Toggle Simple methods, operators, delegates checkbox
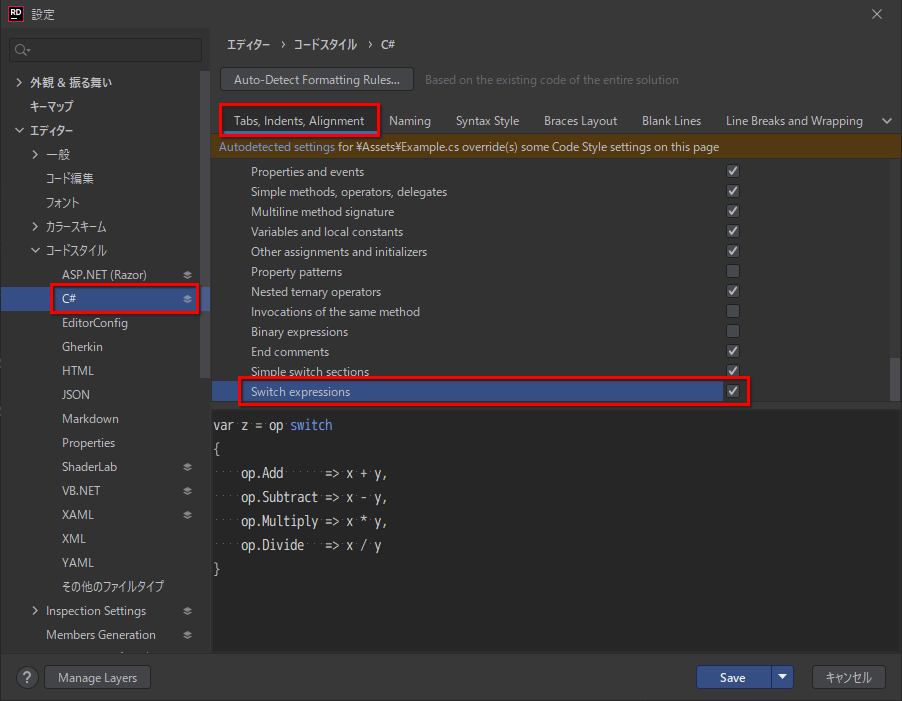The image size is (902, 701). coord(733,191)
